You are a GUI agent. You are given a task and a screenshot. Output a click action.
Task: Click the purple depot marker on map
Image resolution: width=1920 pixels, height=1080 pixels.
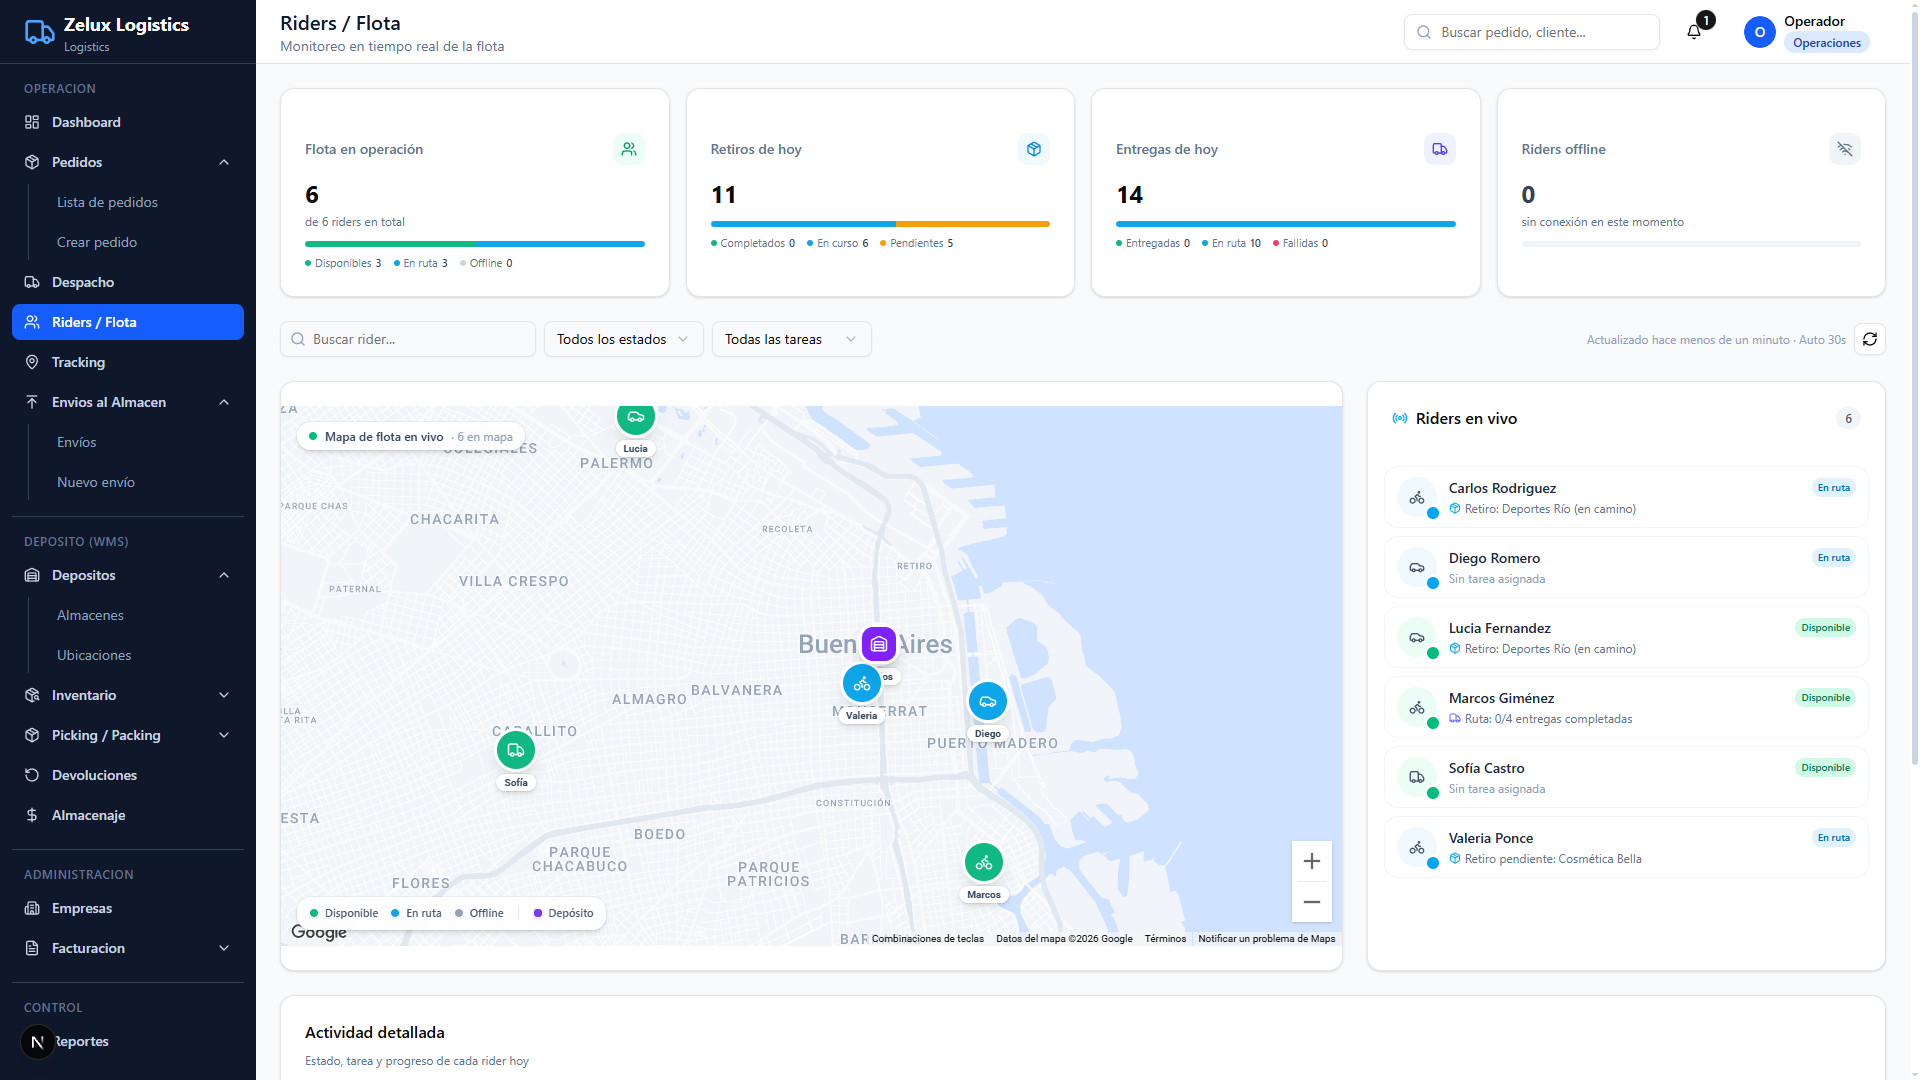879,645
